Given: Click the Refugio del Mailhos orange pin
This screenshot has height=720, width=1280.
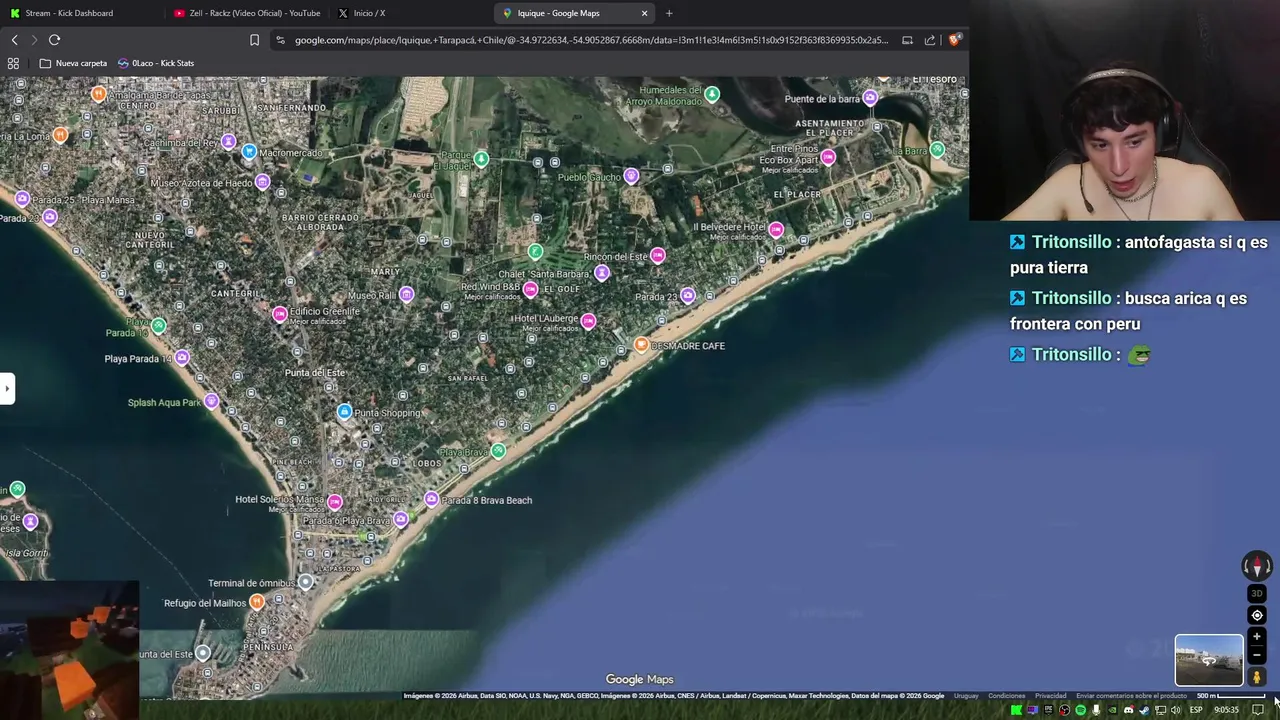Looking at the screenshot, I should 257,601.
